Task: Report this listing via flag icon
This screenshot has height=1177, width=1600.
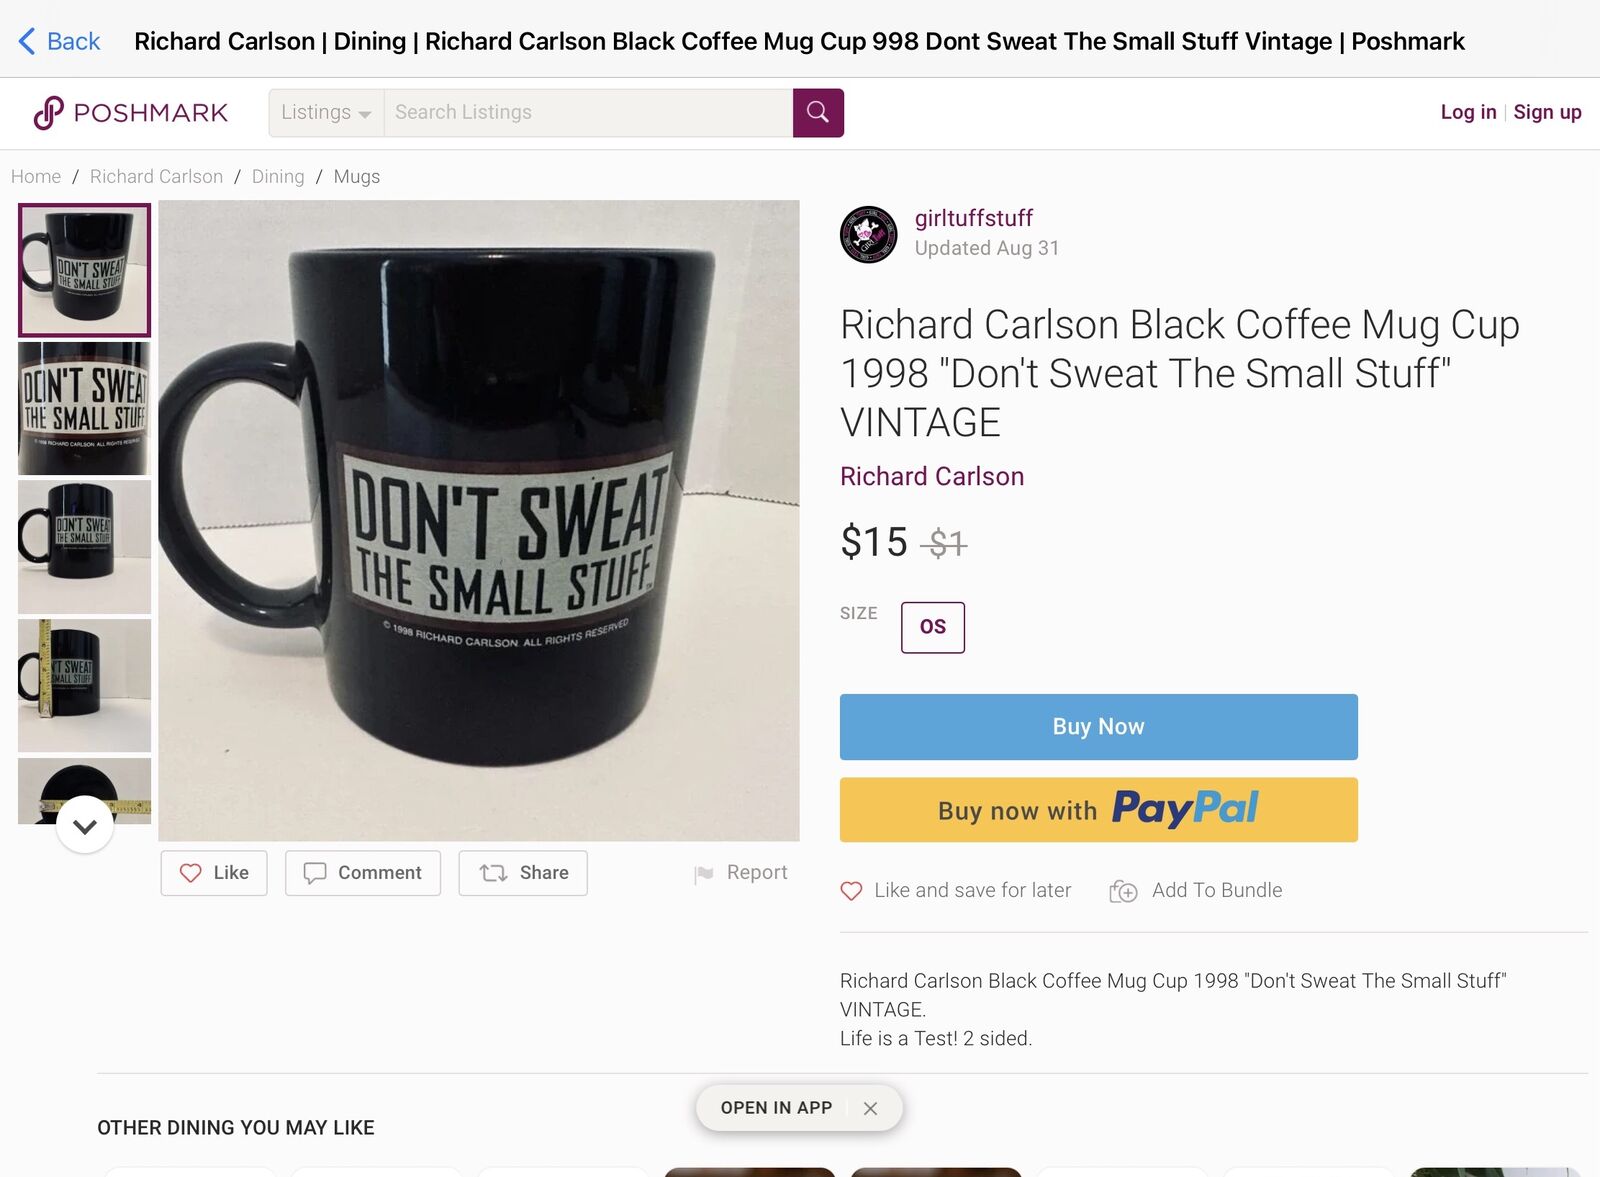Action: [x=704, y=874]
